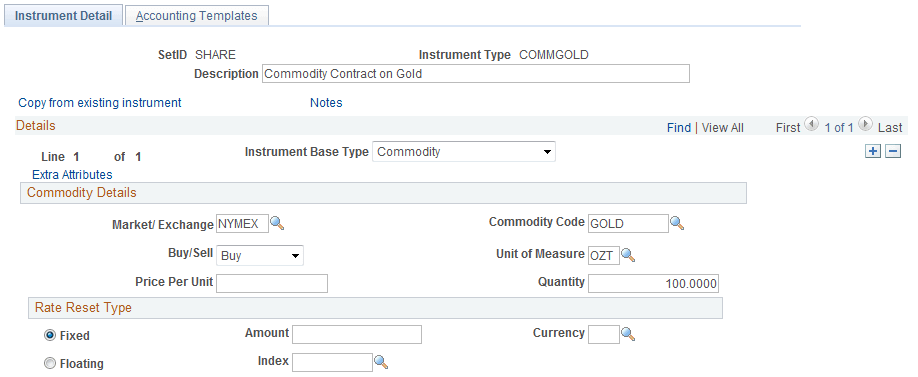Click the Quantity field 100.0000
Image resolution: width=918 pixels, height=377 pixels.
pos(653,283)
